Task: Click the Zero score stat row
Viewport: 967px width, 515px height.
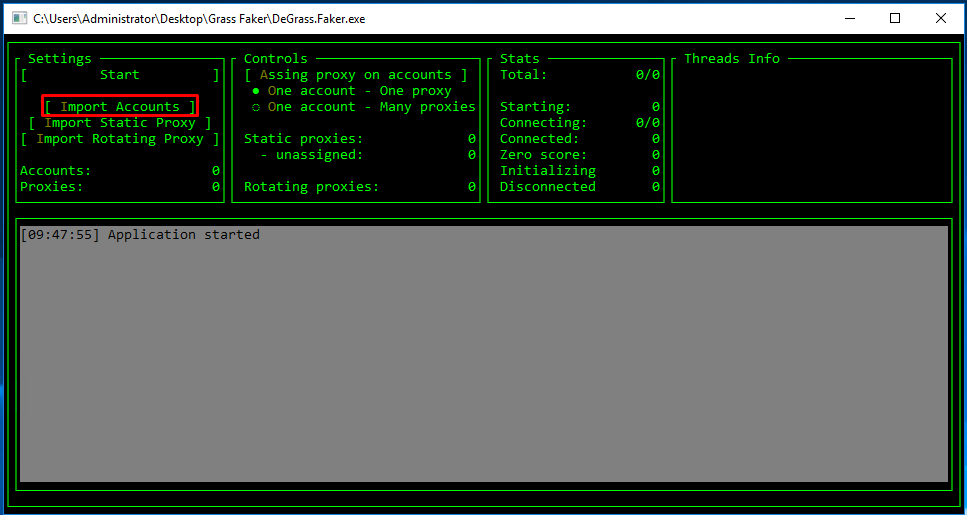Action: pyautogui.click(x=579, y=155)
